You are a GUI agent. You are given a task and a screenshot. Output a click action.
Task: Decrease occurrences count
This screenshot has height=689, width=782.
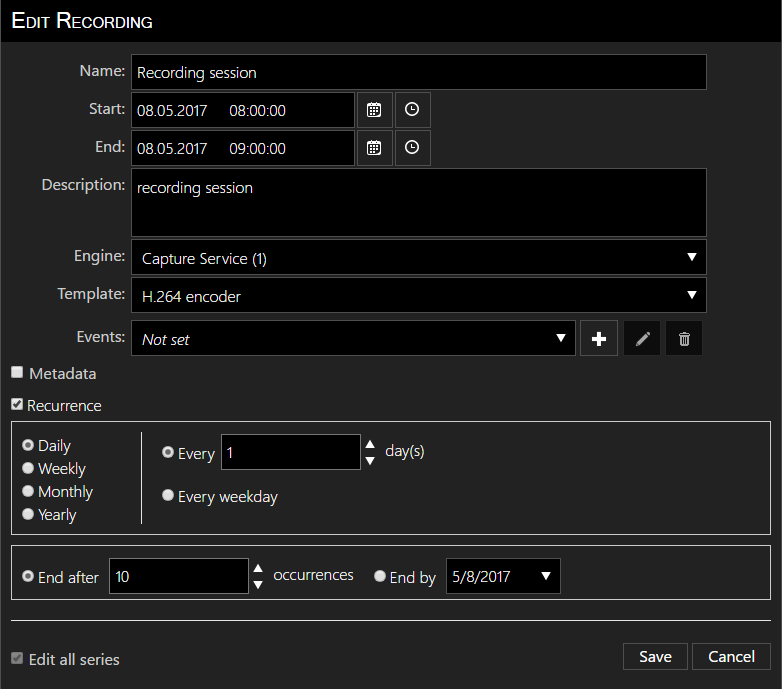click(x=258, y=585)
